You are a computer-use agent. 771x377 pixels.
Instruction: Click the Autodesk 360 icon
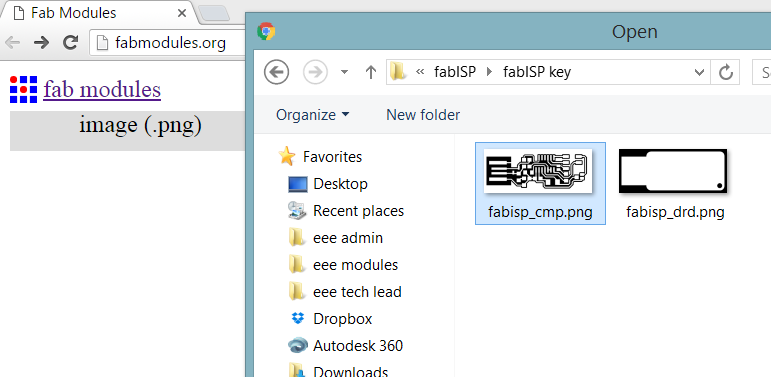[298, 346]
